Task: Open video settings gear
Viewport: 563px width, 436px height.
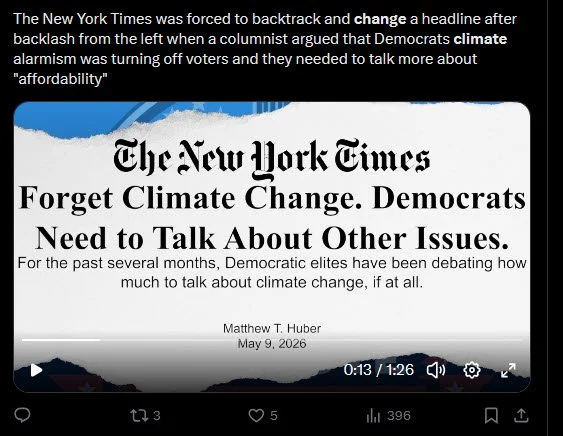Action: click(472, 370)
